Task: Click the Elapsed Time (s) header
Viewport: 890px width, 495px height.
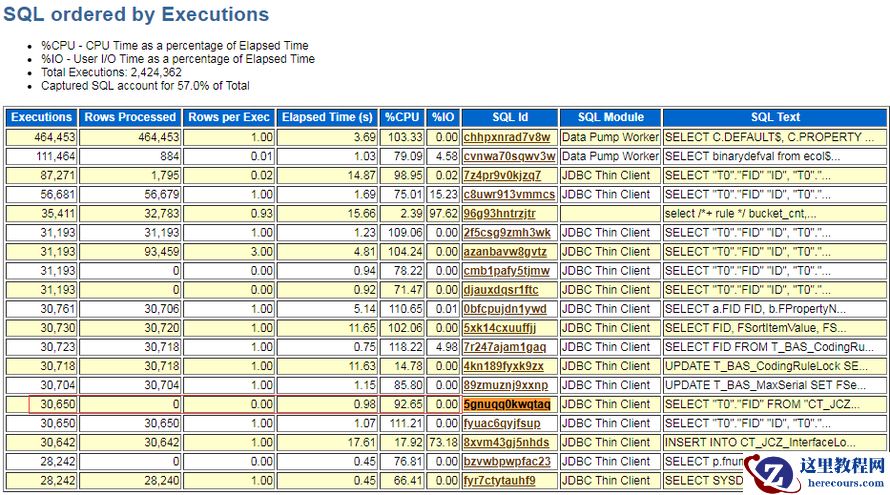Action: point(327,118)
